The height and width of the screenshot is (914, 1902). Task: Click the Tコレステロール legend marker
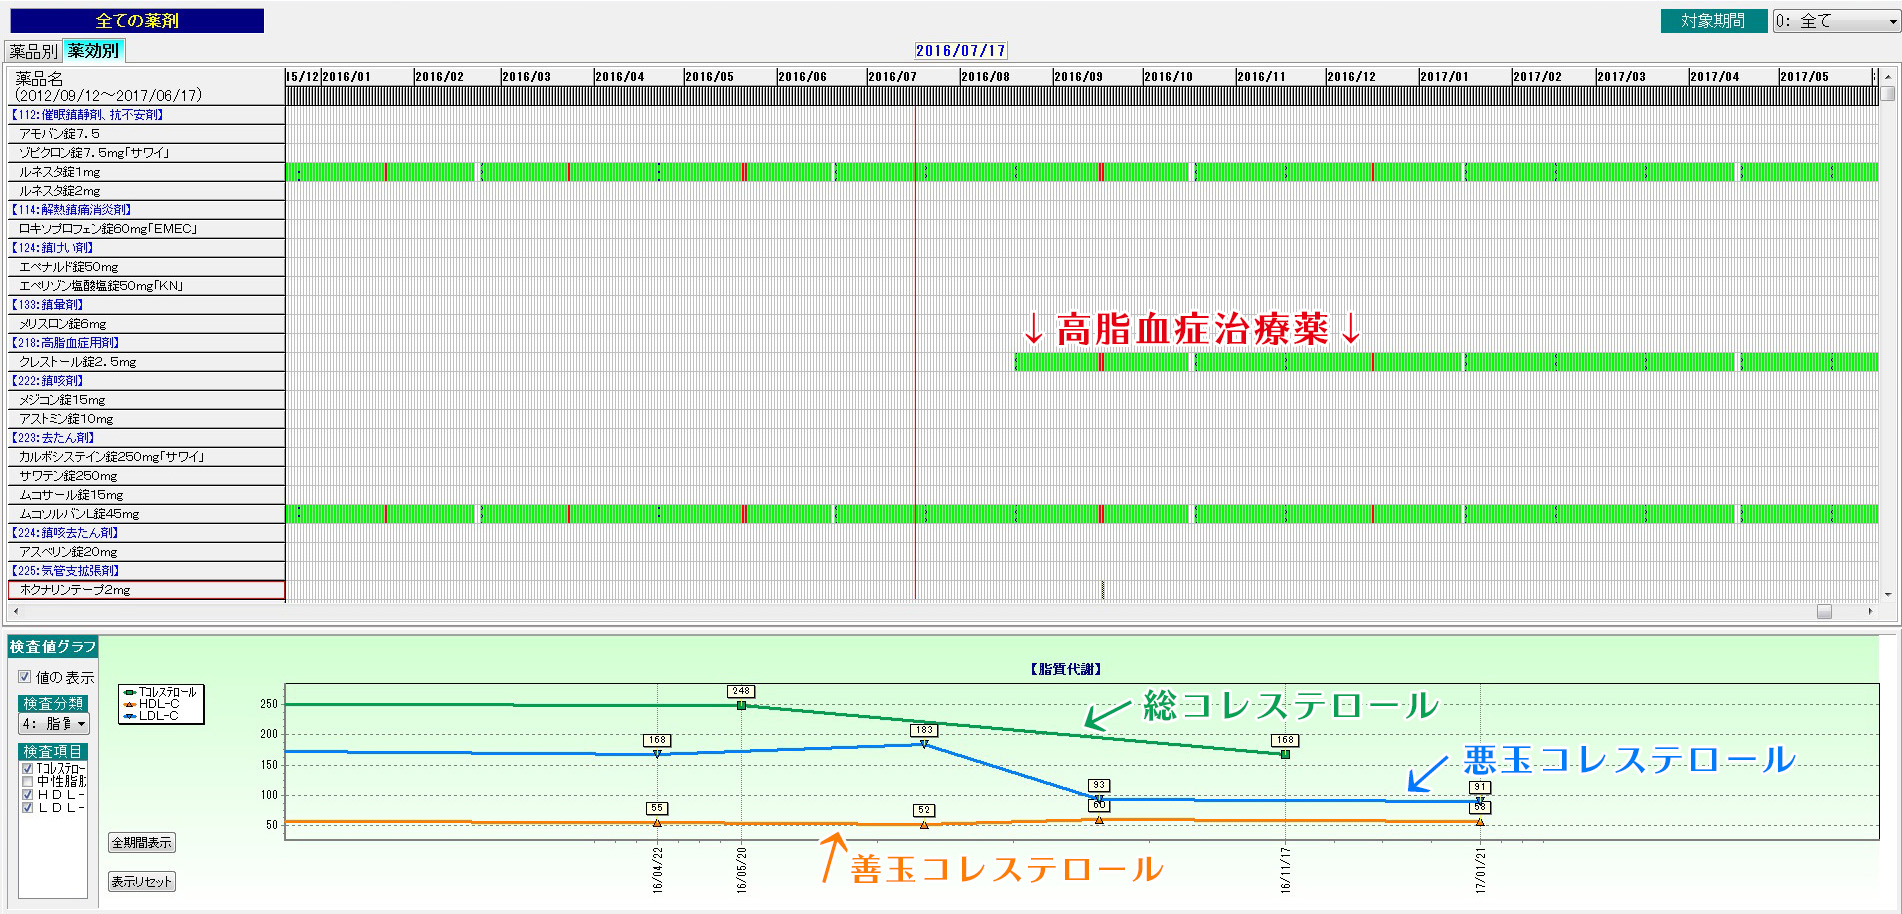coord(129,692)
